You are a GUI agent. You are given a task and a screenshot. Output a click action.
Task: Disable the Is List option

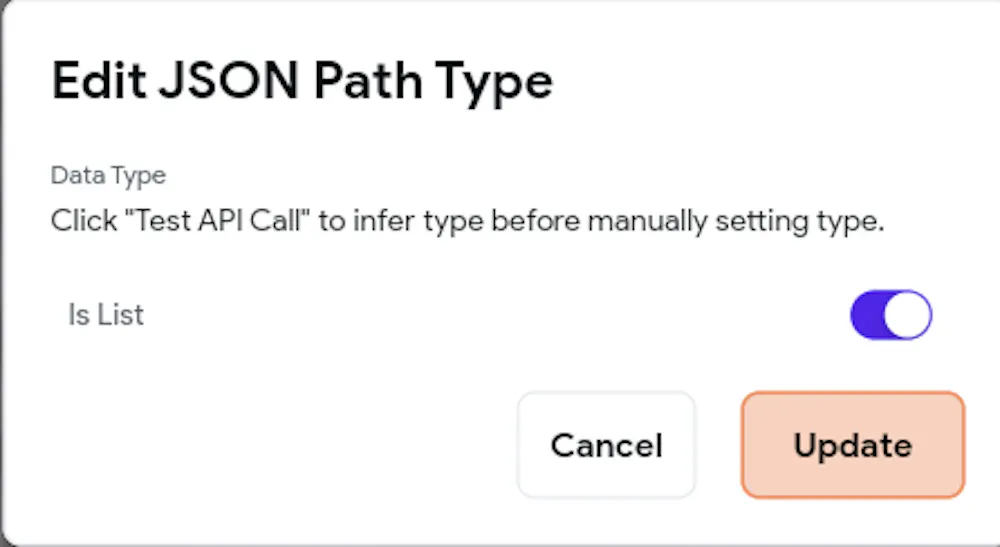pos(890,316)
